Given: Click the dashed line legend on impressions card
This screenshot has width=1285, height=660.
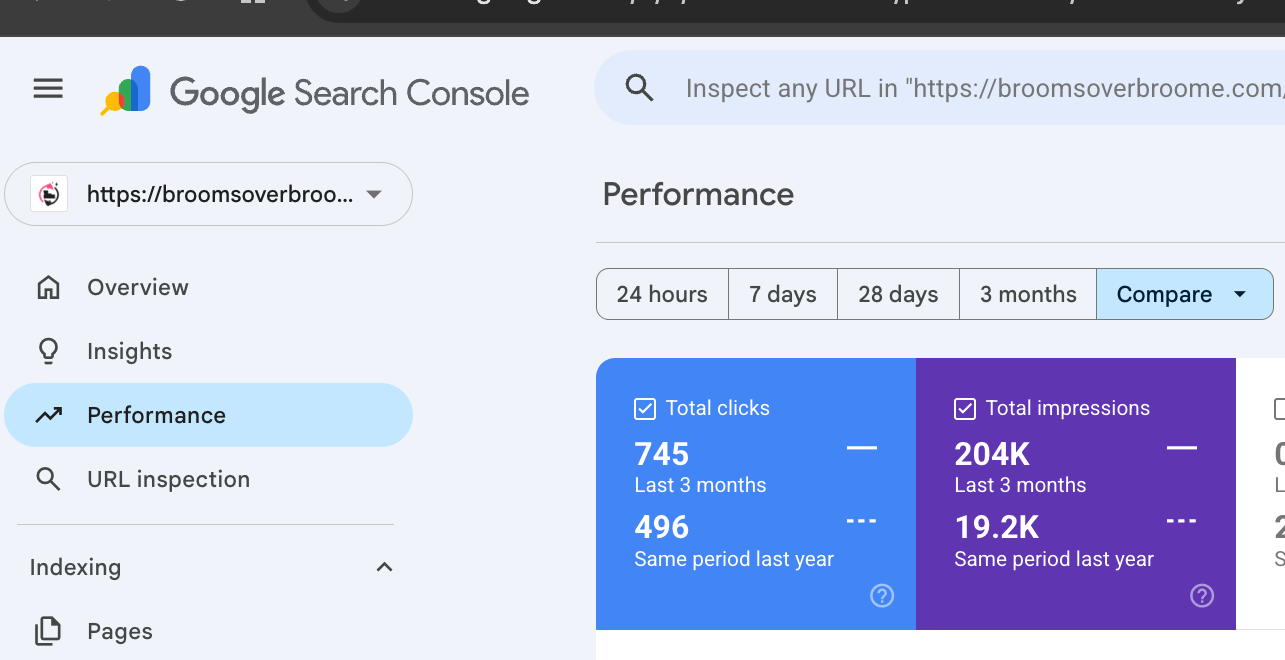Looking at the screenshot, I should coord(1182,521).
